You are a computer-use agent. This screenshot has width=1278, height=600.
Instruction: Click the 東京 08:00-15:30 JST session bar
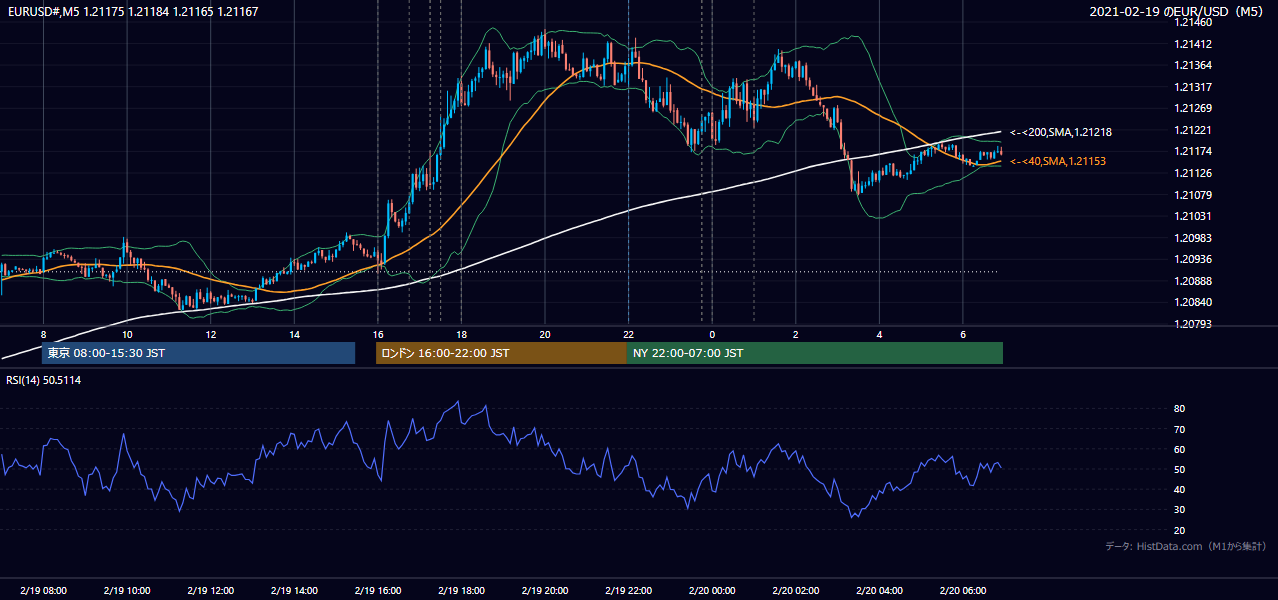pos(198,353)
